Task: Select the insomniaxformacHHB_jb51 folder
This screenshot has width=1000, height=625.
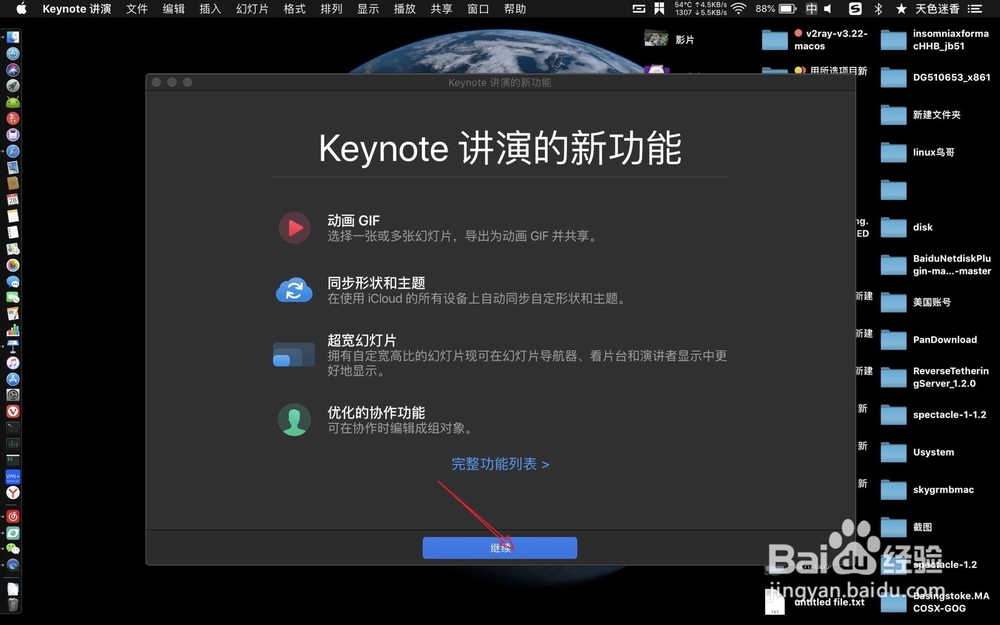Action: [x=936, y=40]
